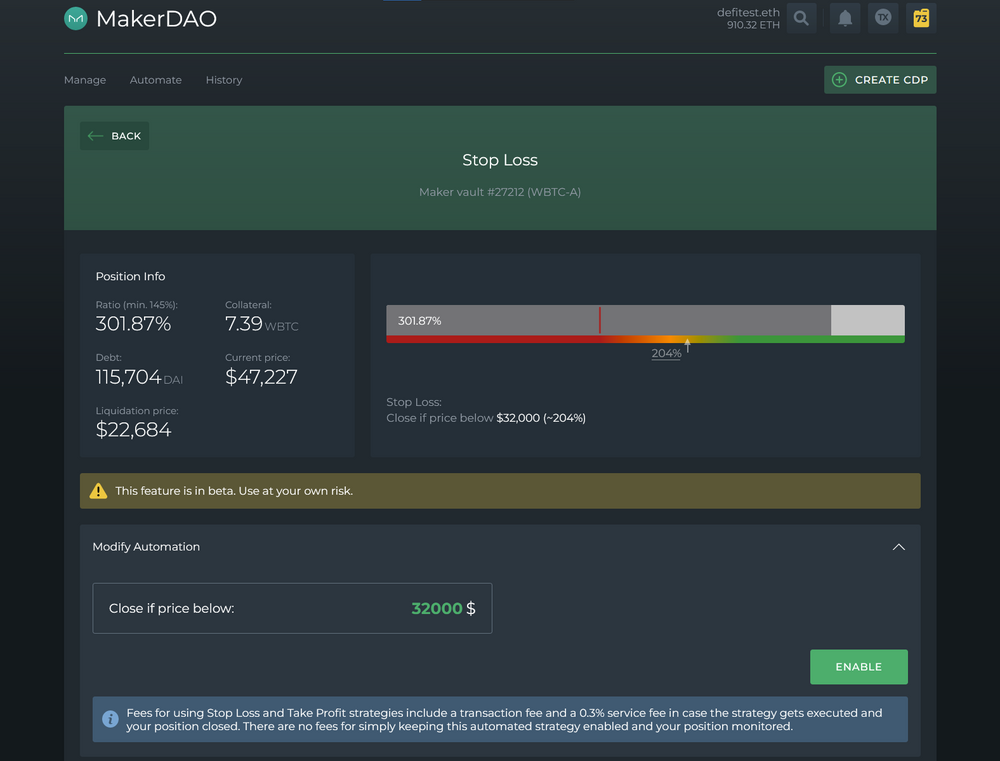
Task: Click the green ENABLE button
Action: pos(858,667)
